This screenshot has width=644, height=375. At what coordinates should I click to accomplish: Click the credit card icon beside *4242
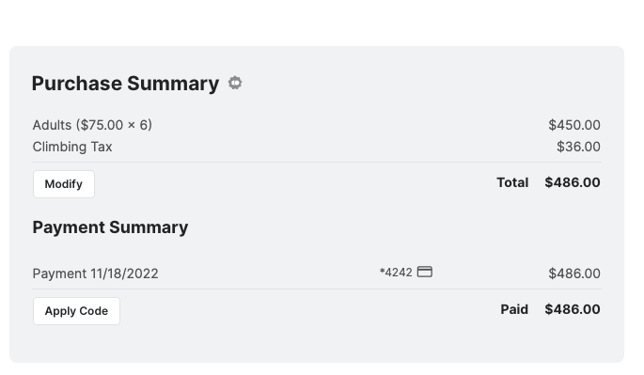pyautogui.click(x=425, y=271)
